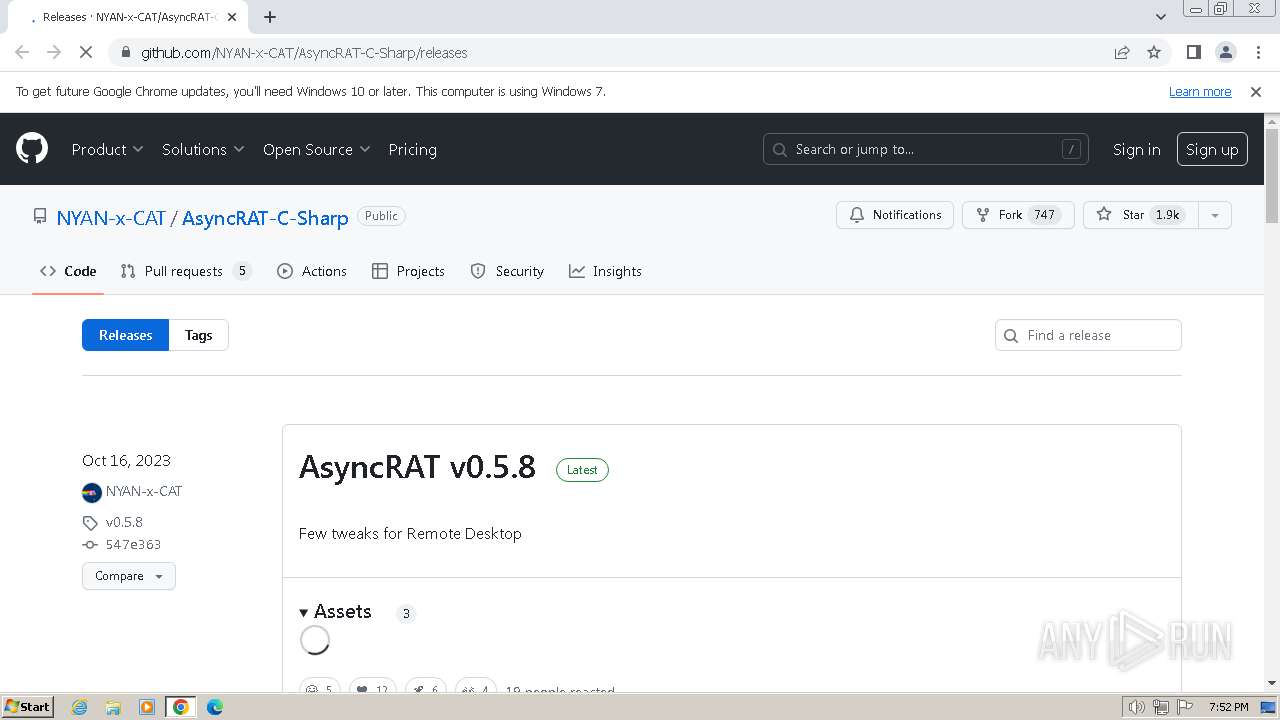
Task: Open the Windows Start menu
Action: [x=28, y=707]
